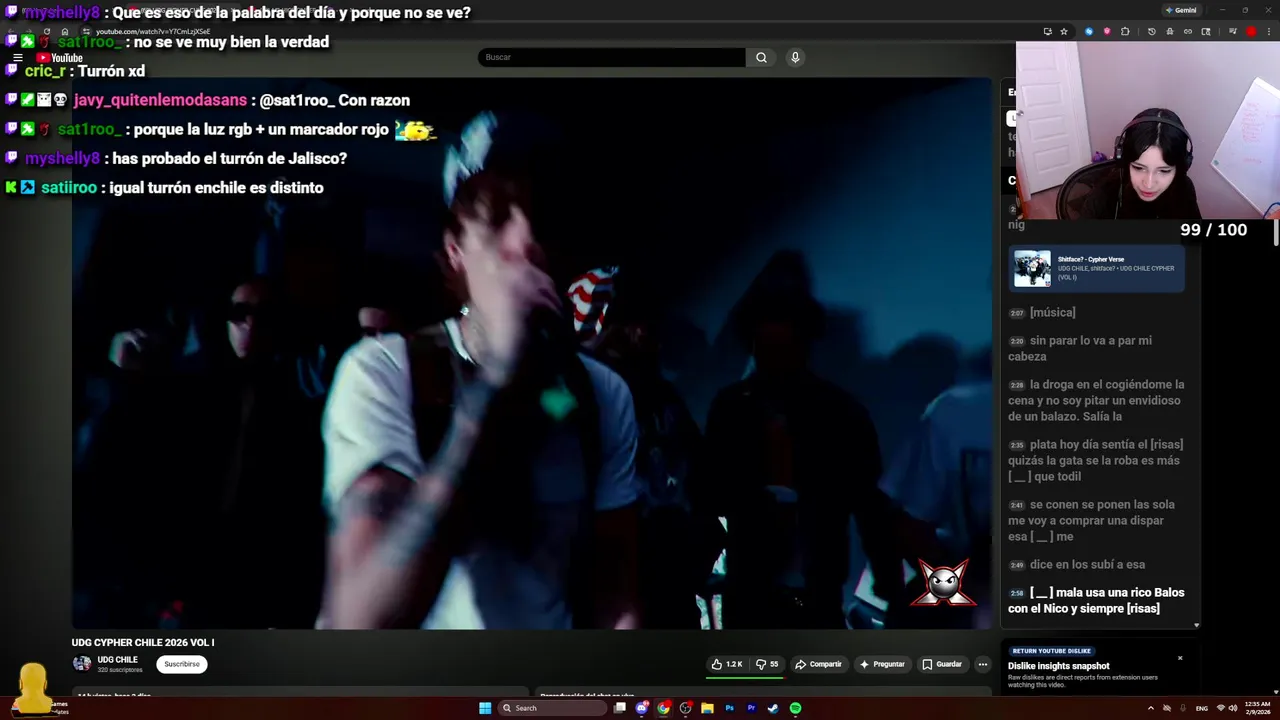The width and height of the screenshot is (1280, 720).
Task: Click the Preguntar ask button
Action: (x=882, y=664)
